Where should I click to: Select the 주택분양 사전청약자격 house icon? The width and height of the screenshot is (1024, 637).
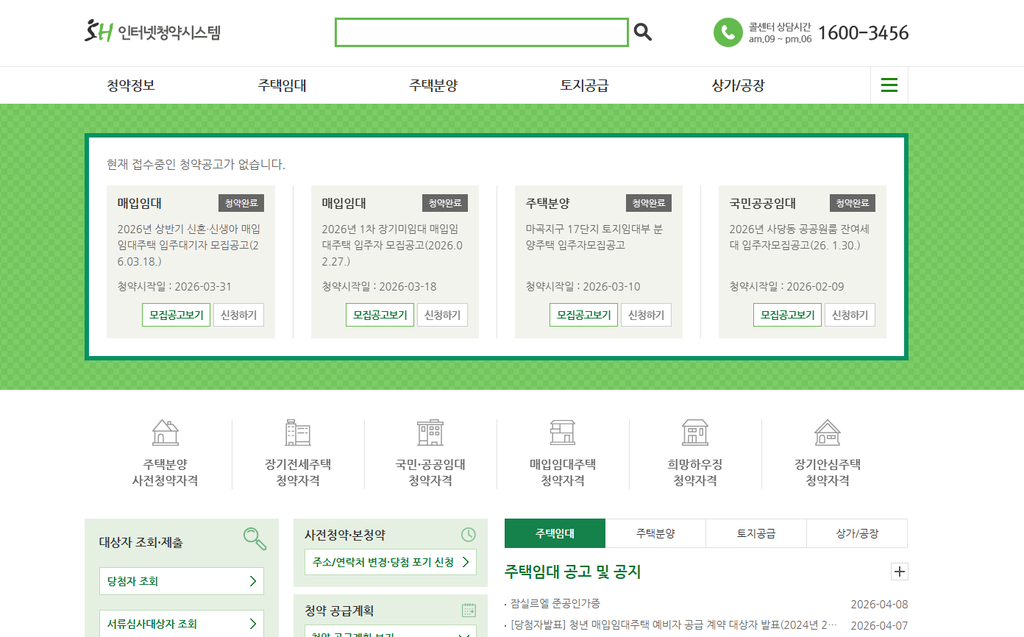coord(164,433)
